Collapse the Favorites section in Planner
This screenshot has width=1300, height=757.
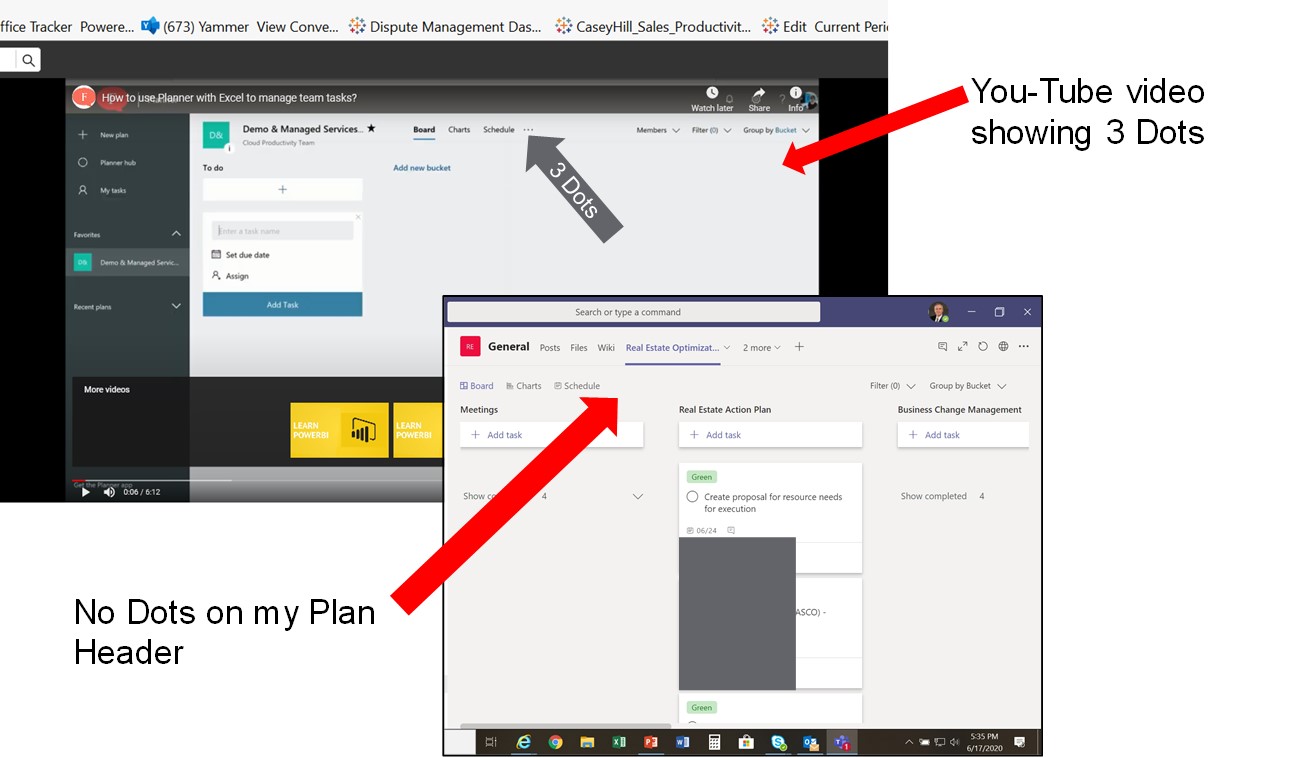(x=176, y=234)
